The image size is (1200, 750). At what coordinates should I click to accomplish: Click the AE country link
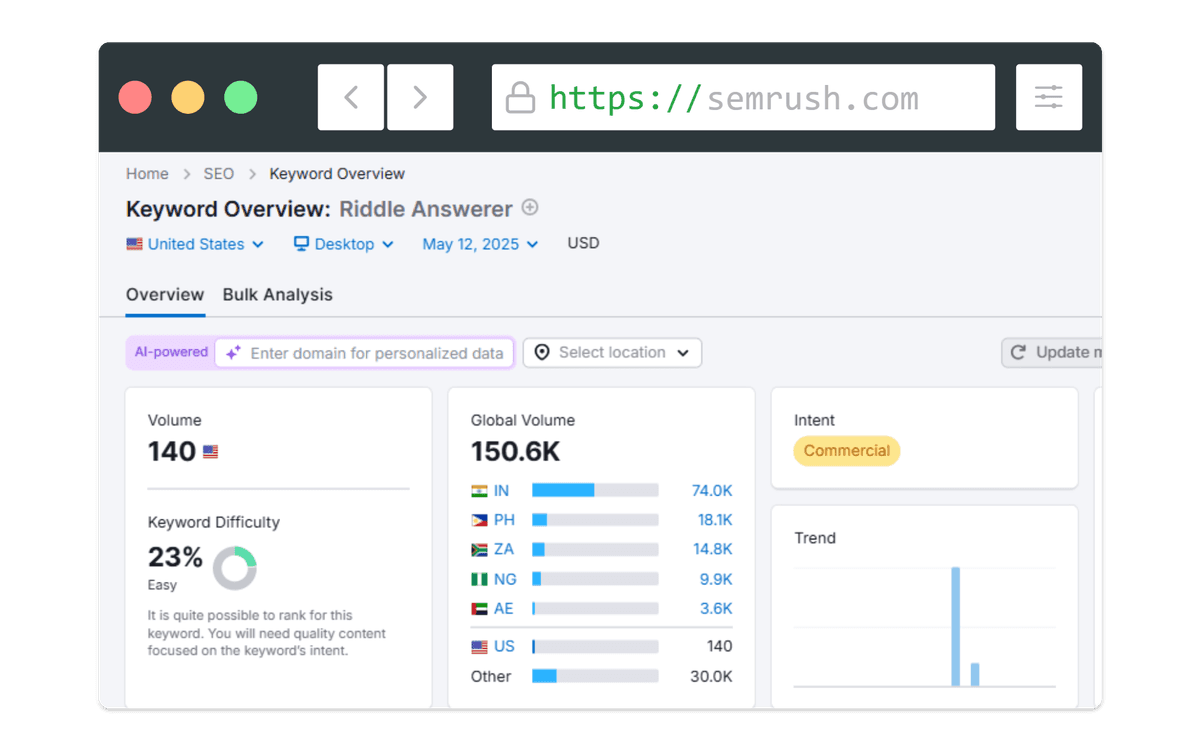(504, 608)
